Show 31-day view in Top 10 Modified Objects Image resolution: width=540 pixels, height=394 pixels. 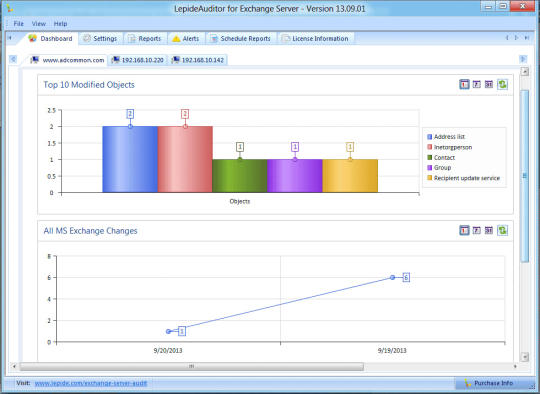pos(489,84)
